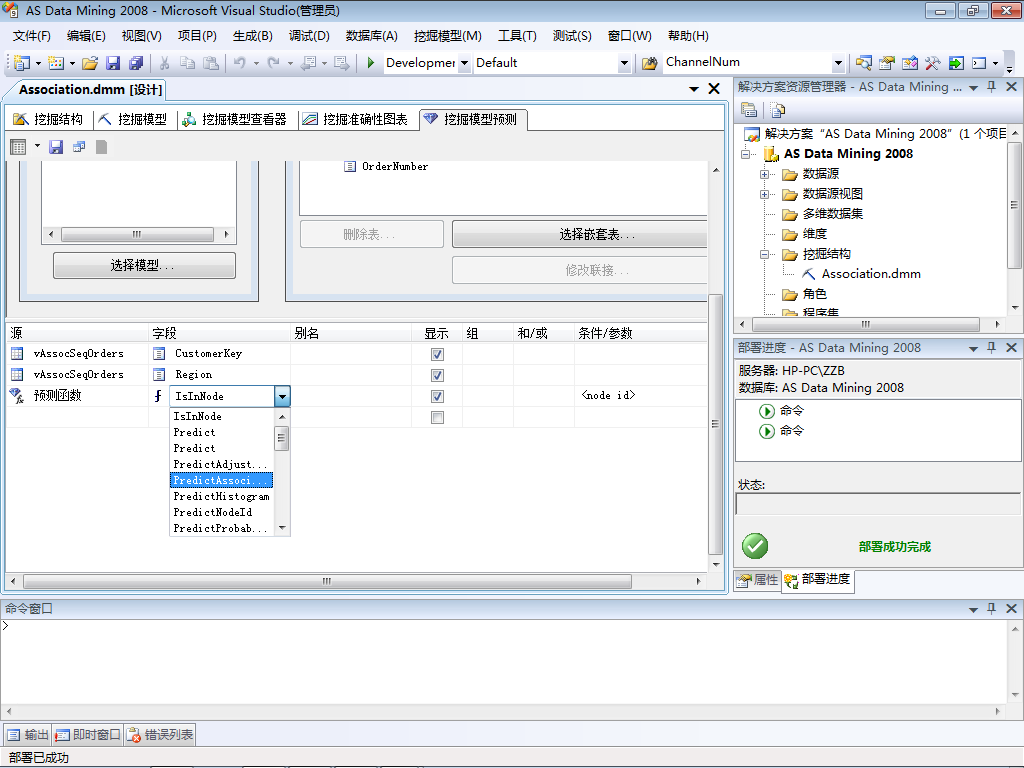
Task: Click the Copy icon in toolbar
Action: point(187,63)
